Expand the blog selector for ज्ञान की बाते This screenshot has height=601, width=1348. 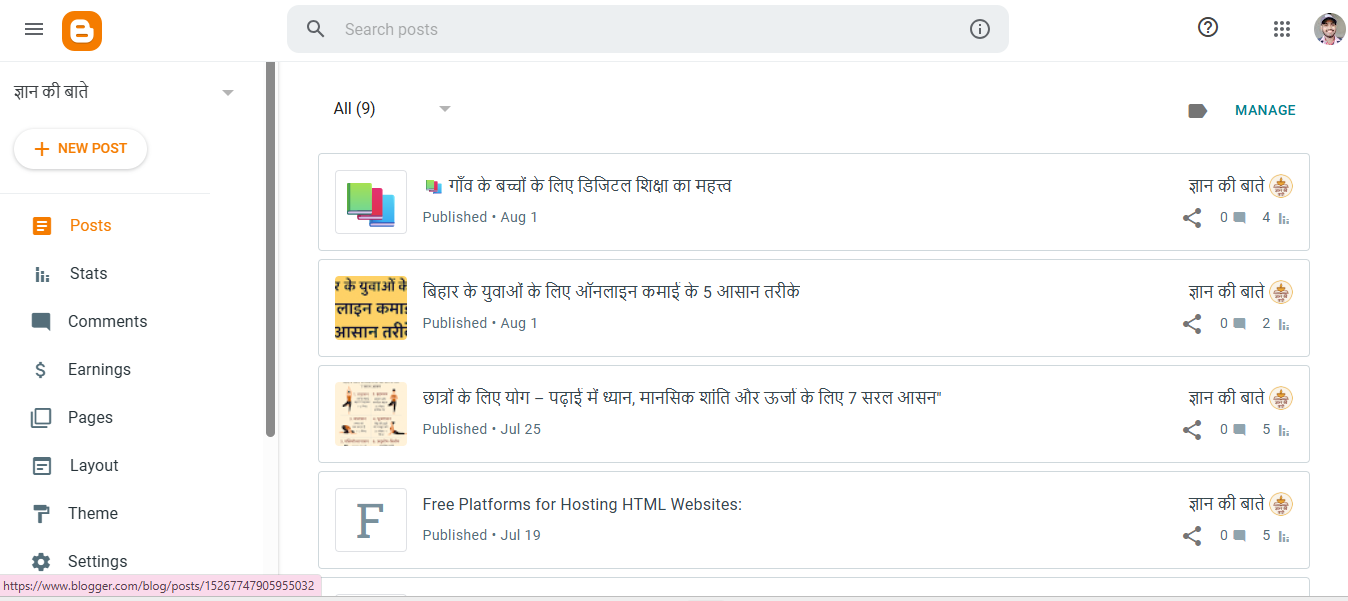(x=227, y=91)
